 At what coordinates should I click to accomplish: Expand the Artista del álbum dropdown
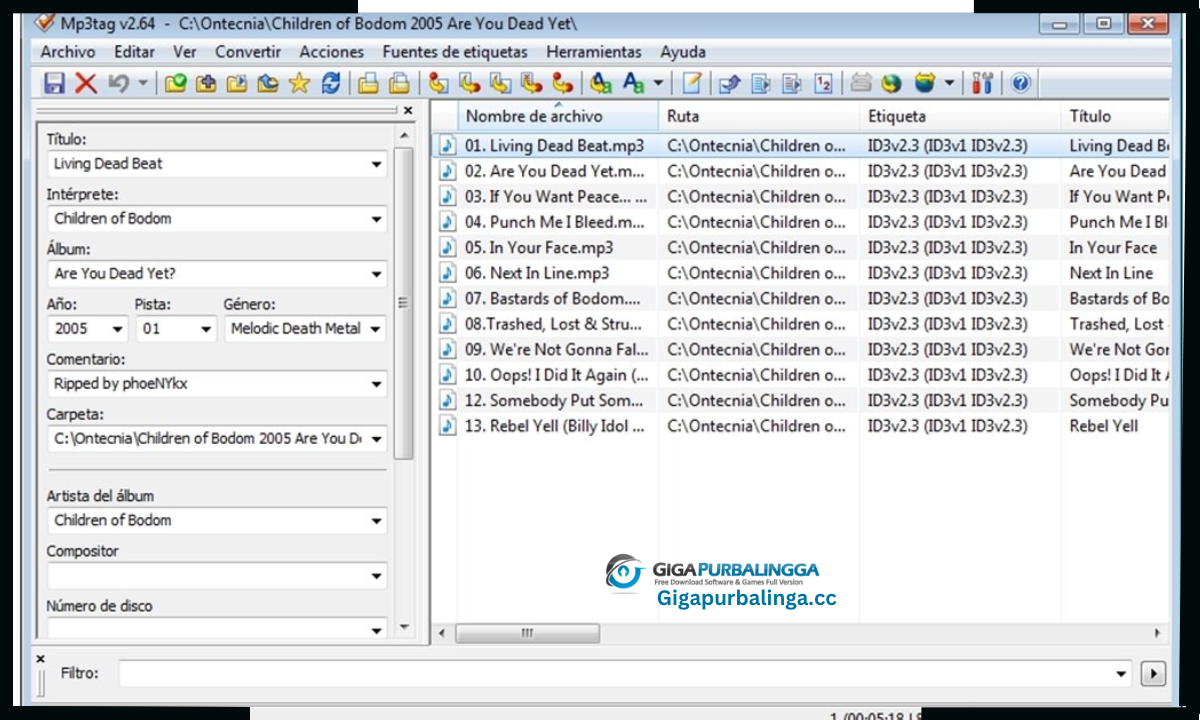377,521
